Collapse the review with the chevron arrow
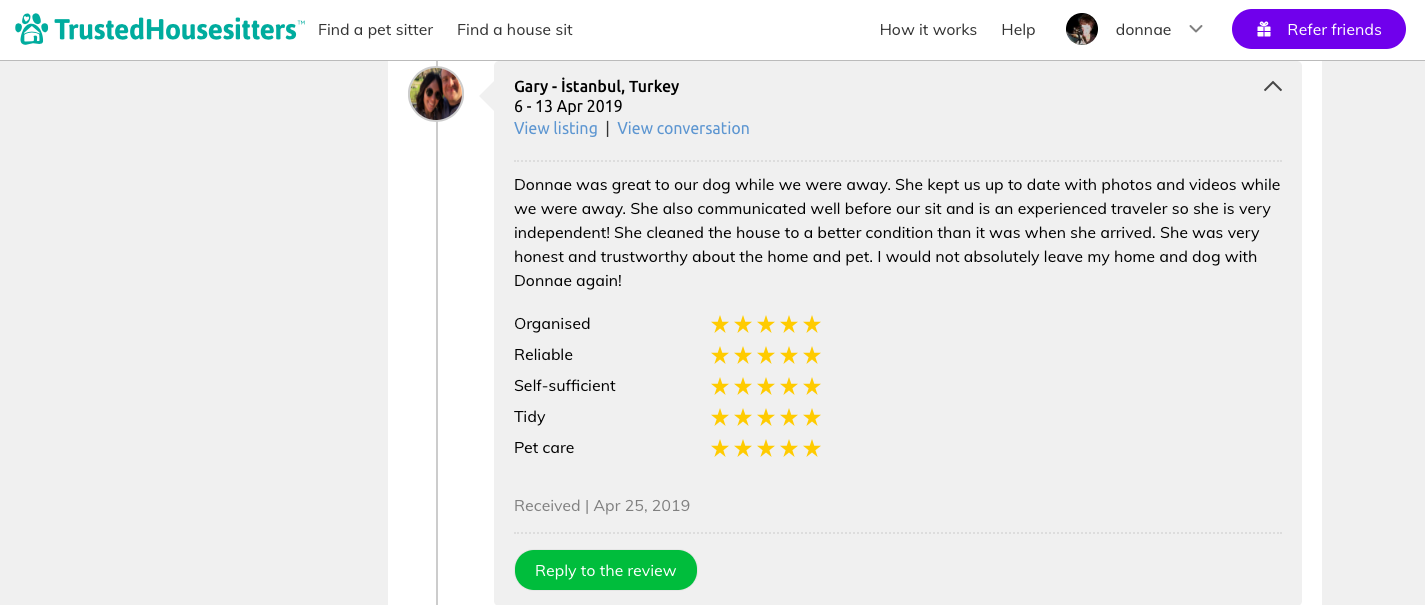The height and width of the screenshot is (605, 1425). click(x=1272, y=87)
